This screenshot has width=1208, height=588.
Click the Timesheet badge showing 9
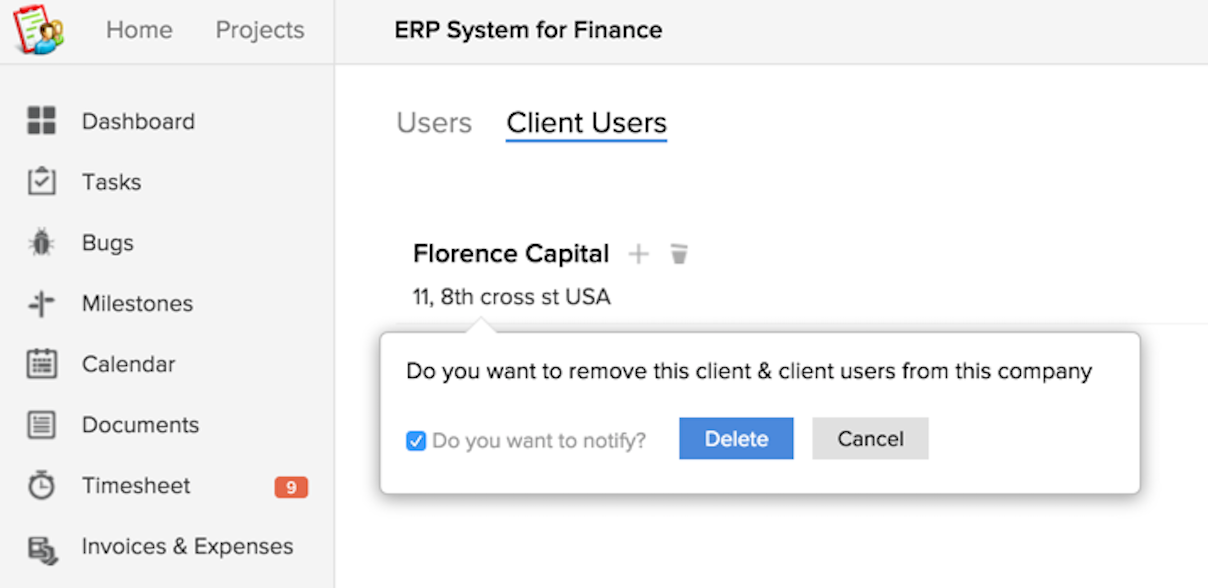(291, 487)
